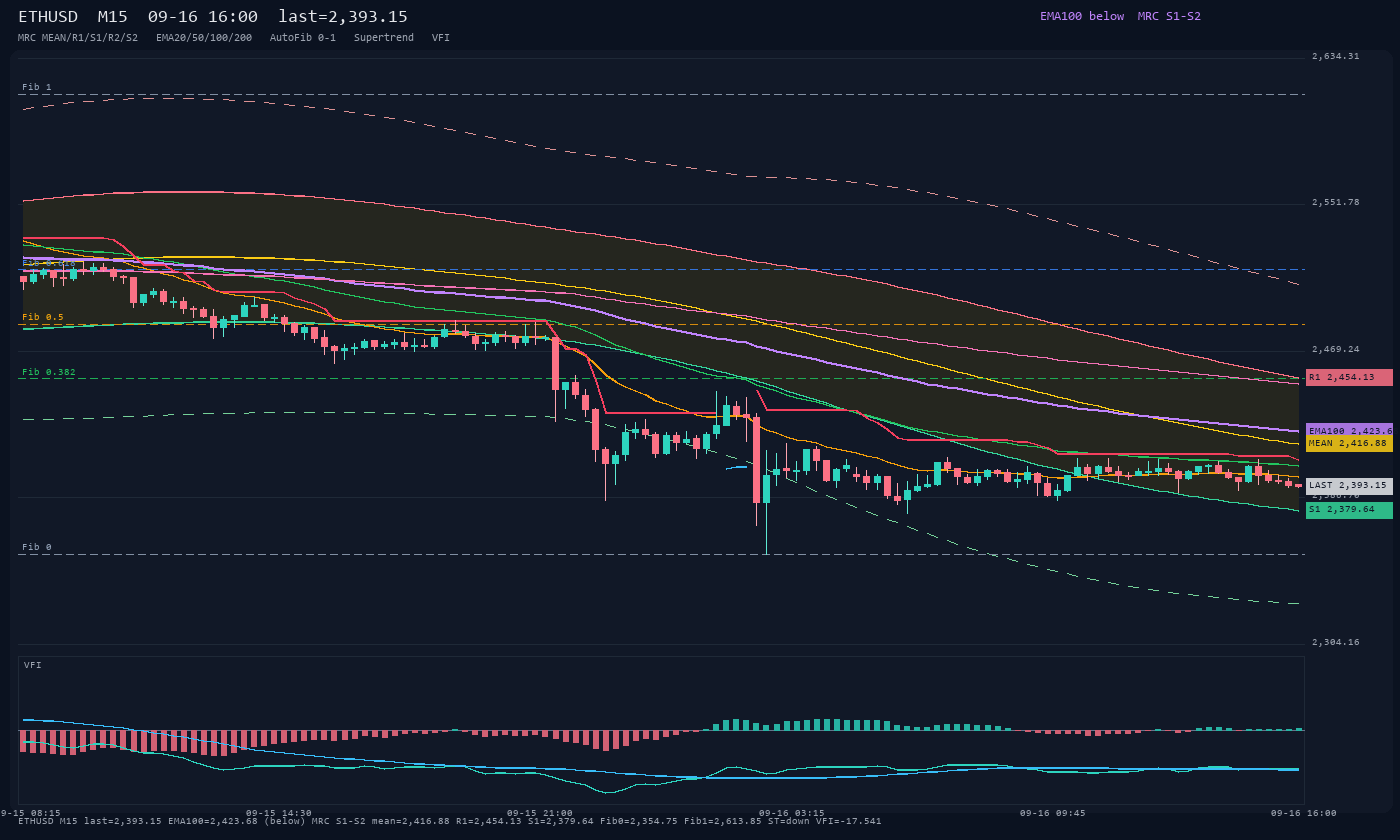Viewport: 1400px width, 840px height.
Task: Click the AutoFib 0-1 legend entry
Action: point(303,38)
